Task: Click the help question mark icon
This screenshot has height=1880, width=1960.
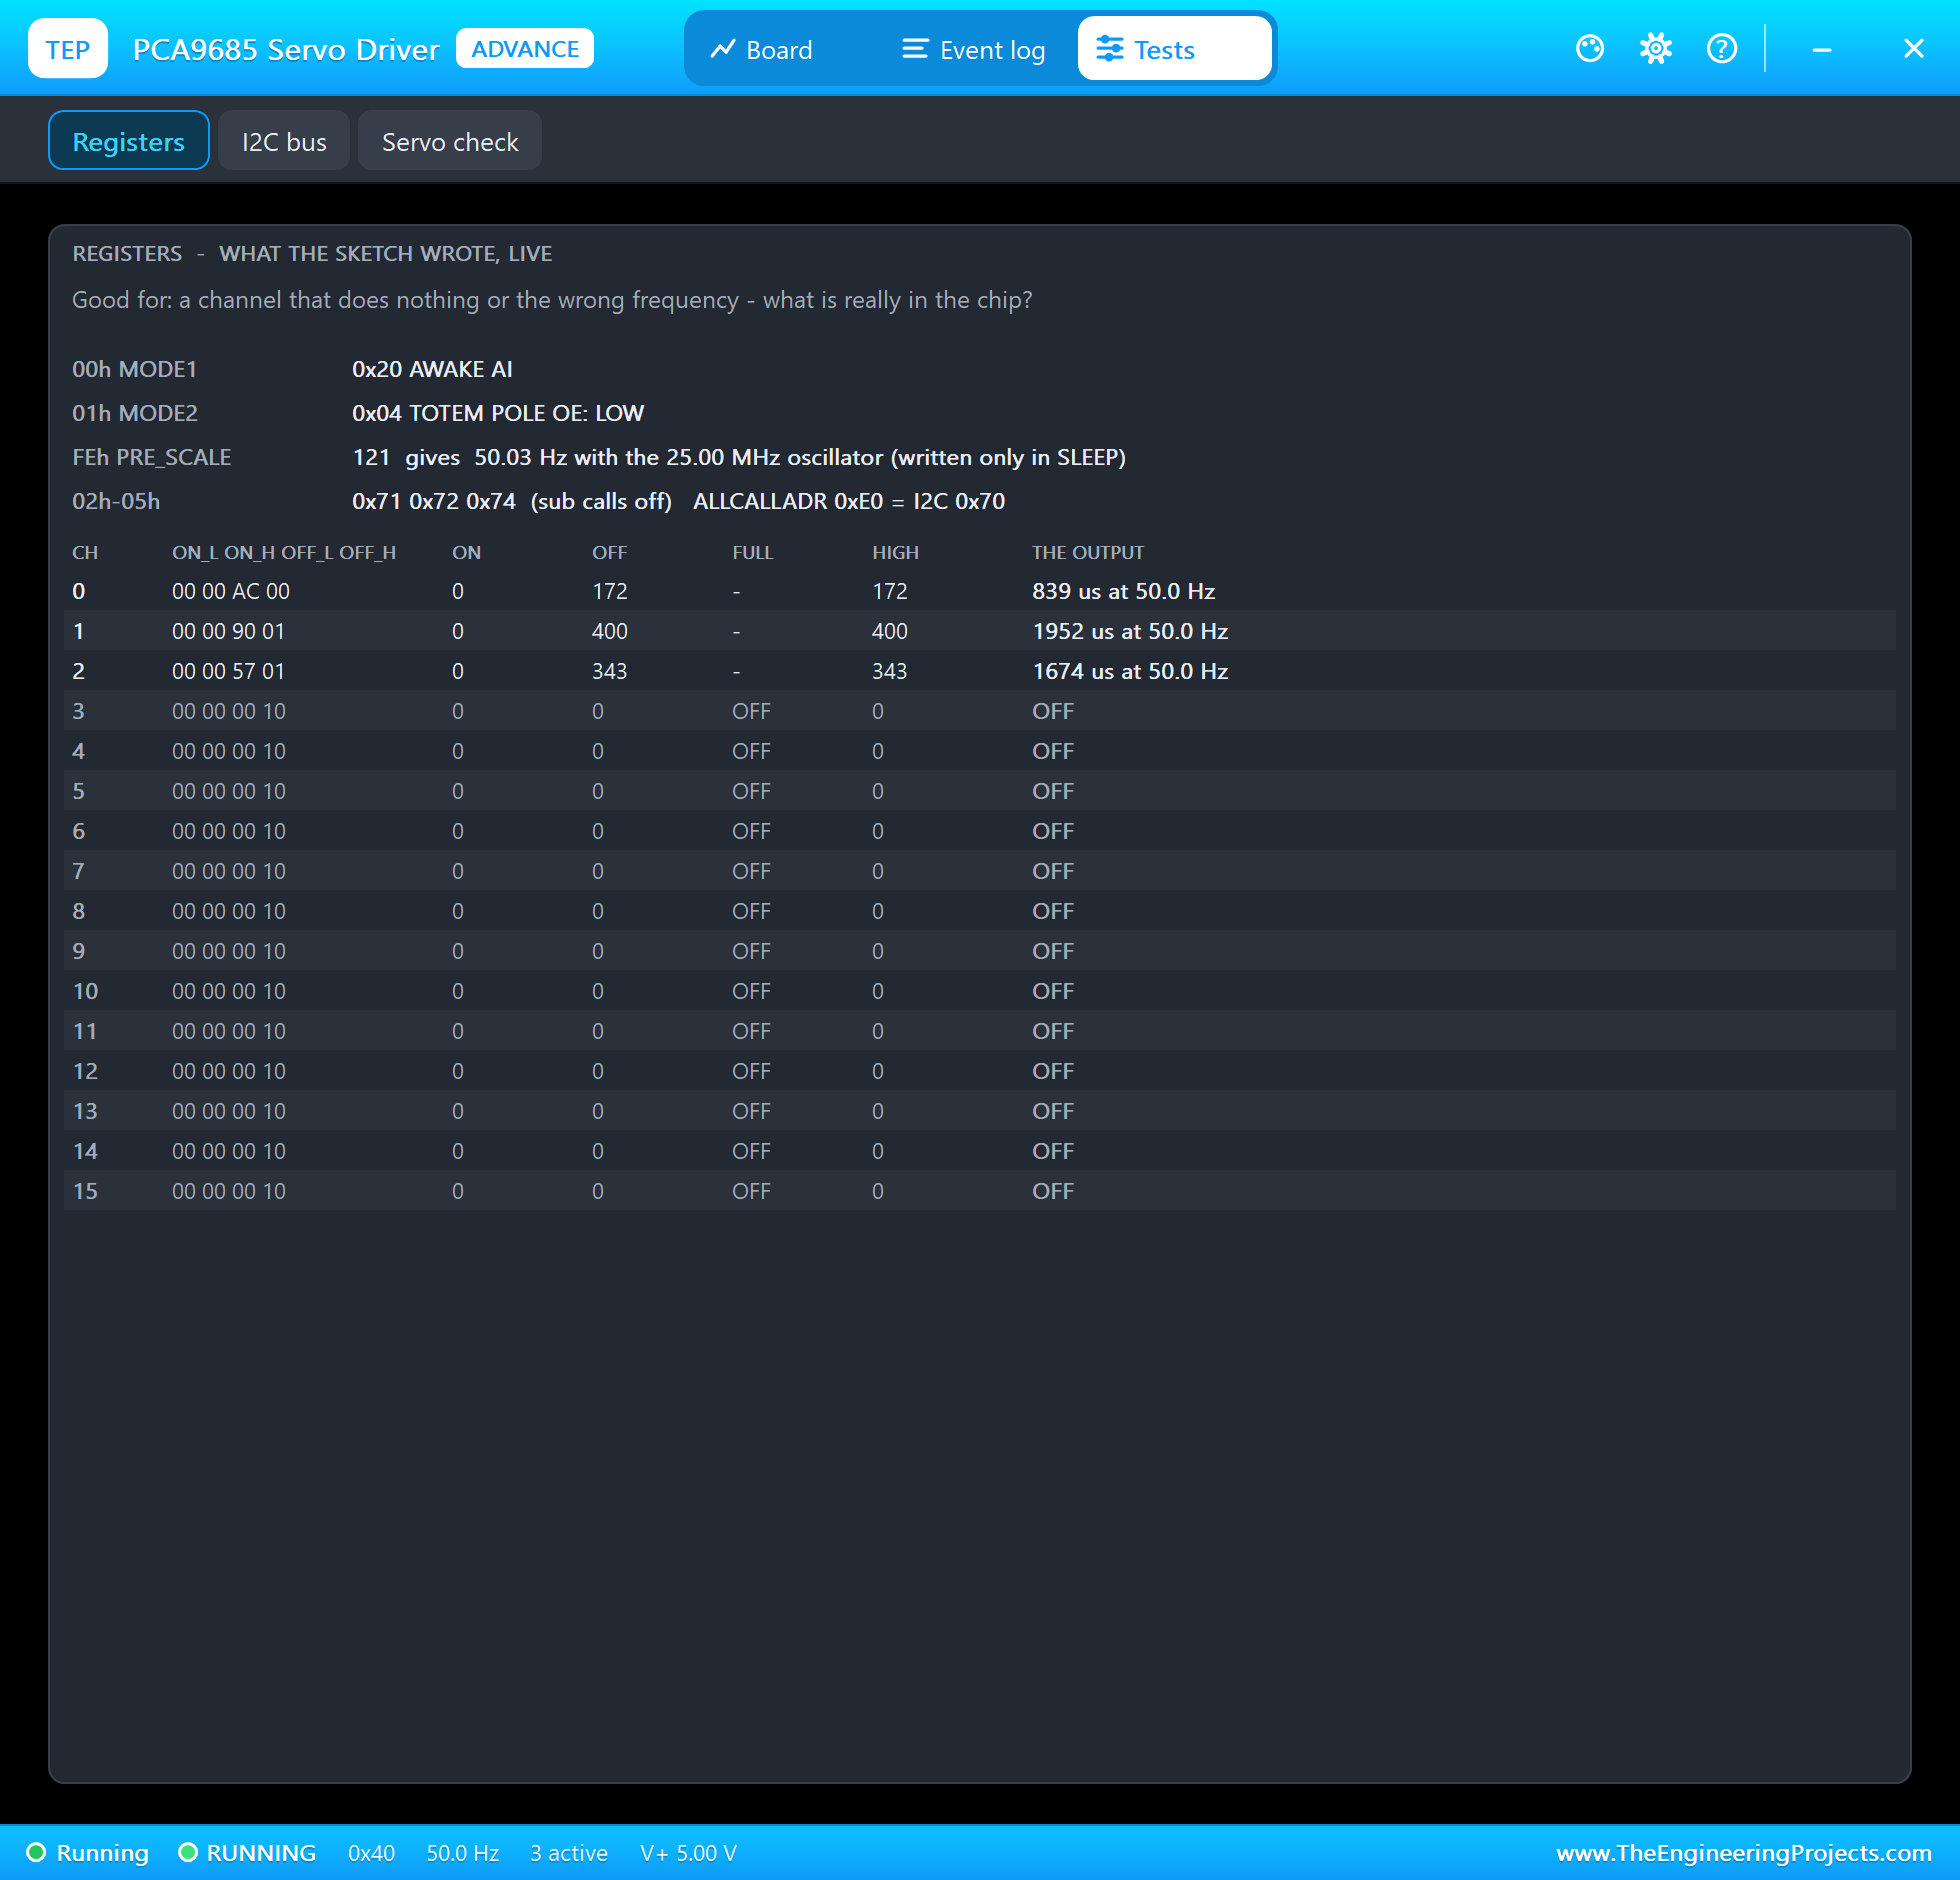Action: pos(1721,49)
